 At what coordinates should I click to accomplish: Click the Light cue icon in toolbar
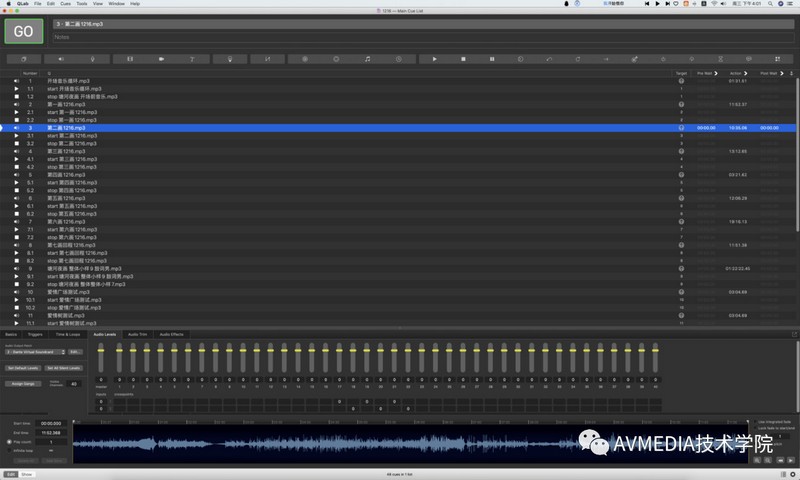[x=229, y=59]
